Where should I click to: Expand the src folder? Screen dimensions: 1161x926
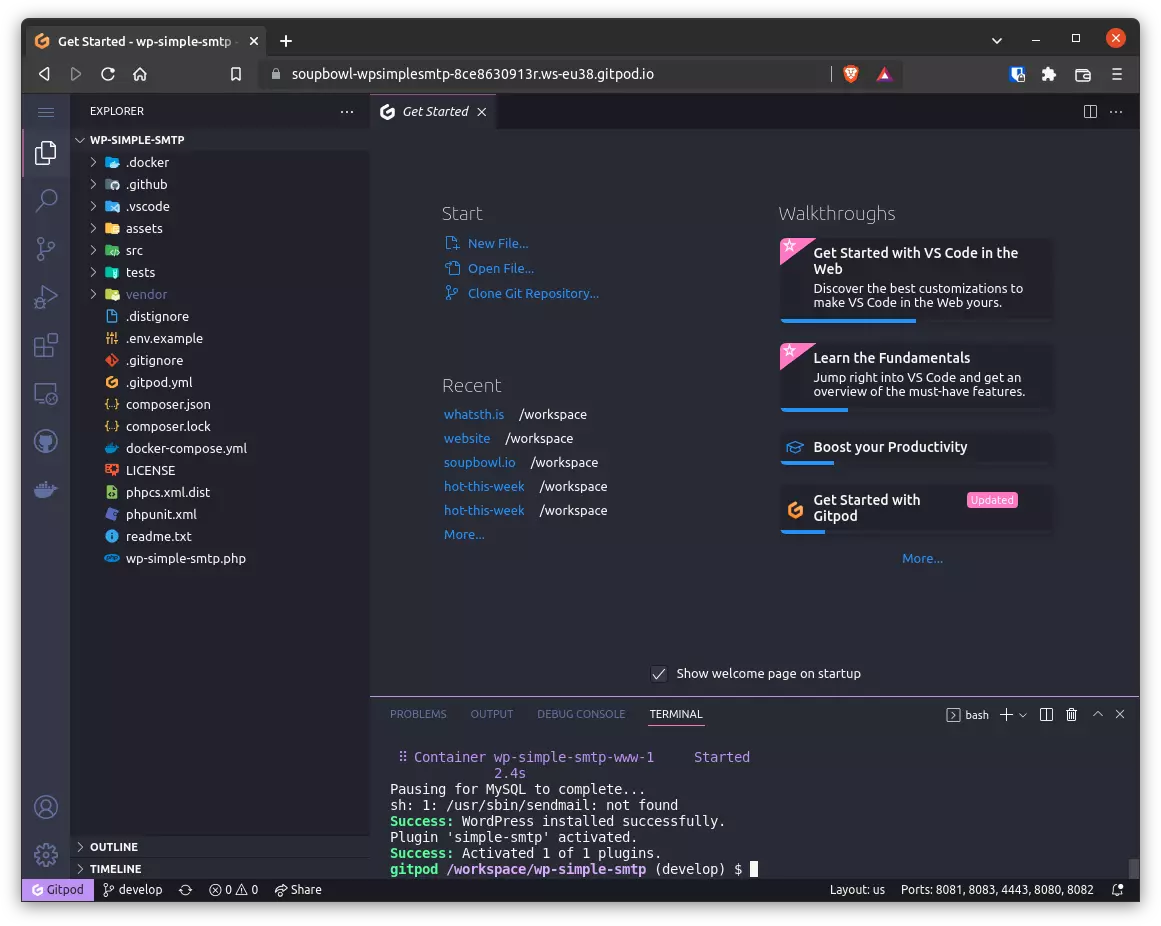pyautogui.click(x=134, y=250)
